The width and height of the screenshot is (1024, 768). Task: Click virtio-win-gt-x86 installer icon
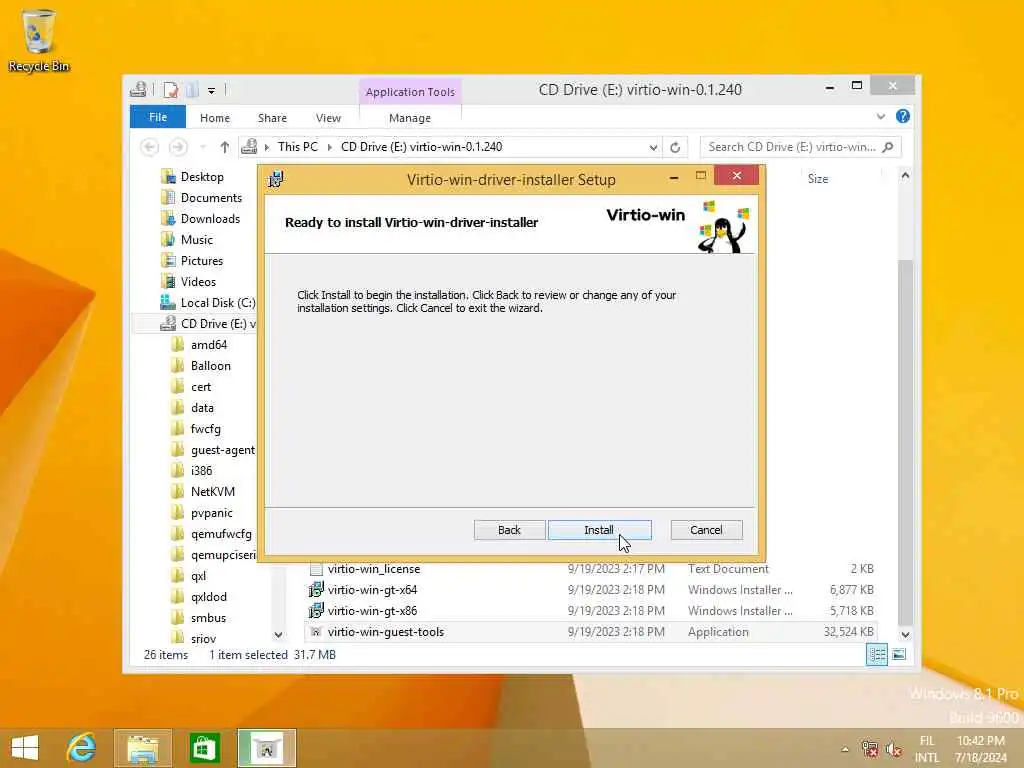click(x=316, y=611)
